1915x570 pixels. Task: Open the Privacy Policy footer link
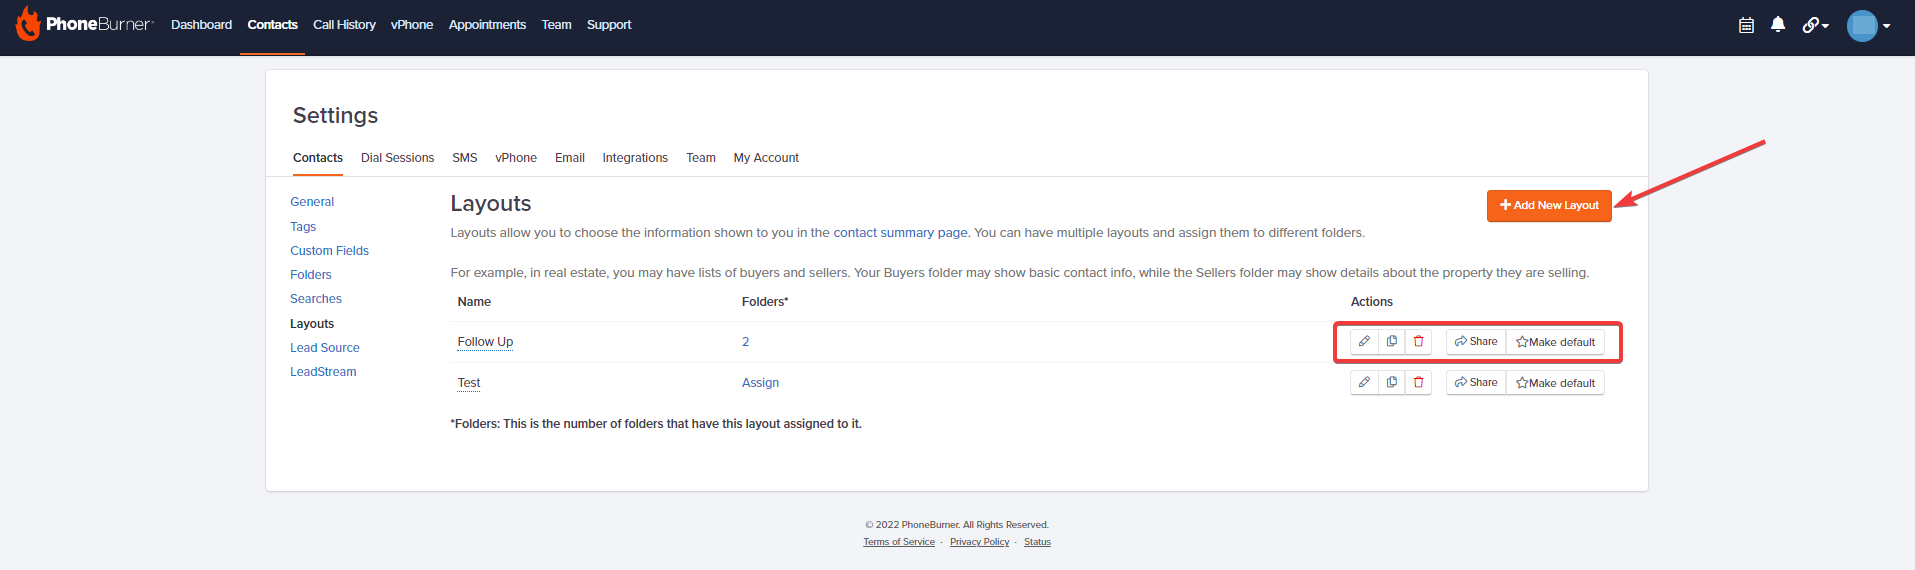(979, 542)
